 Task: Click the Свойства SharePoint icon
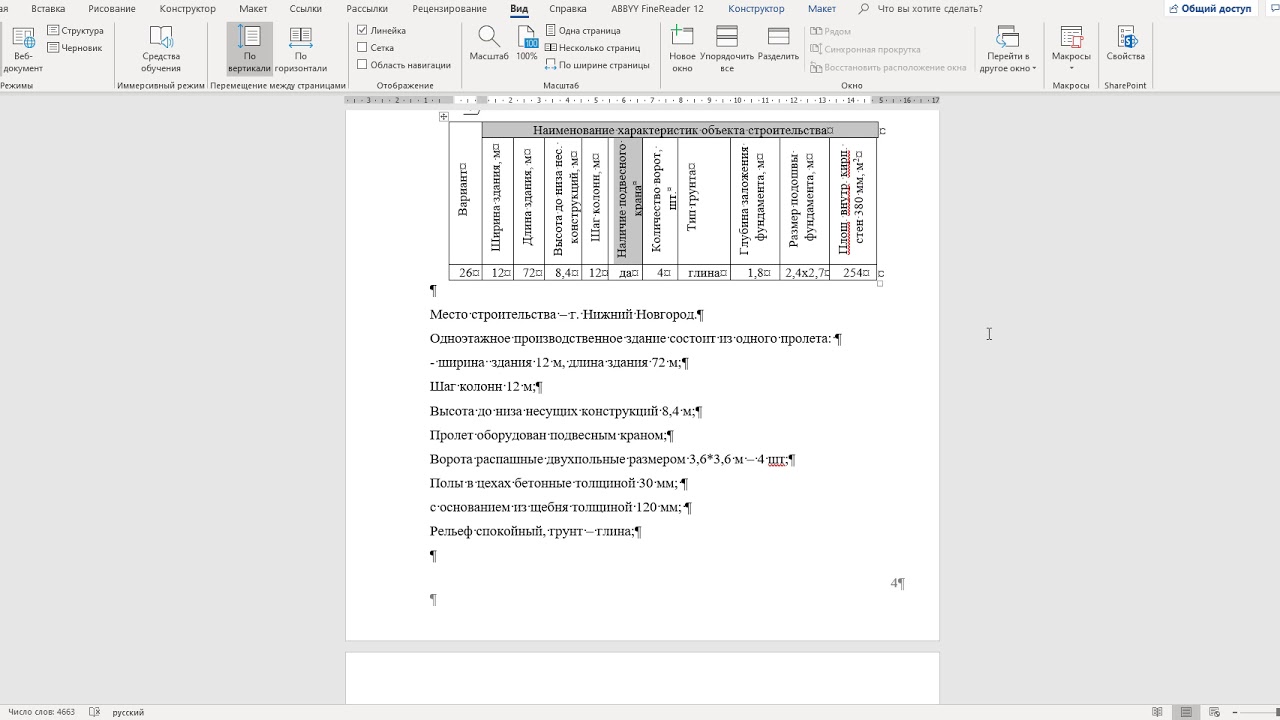[x=1125, y=46]
